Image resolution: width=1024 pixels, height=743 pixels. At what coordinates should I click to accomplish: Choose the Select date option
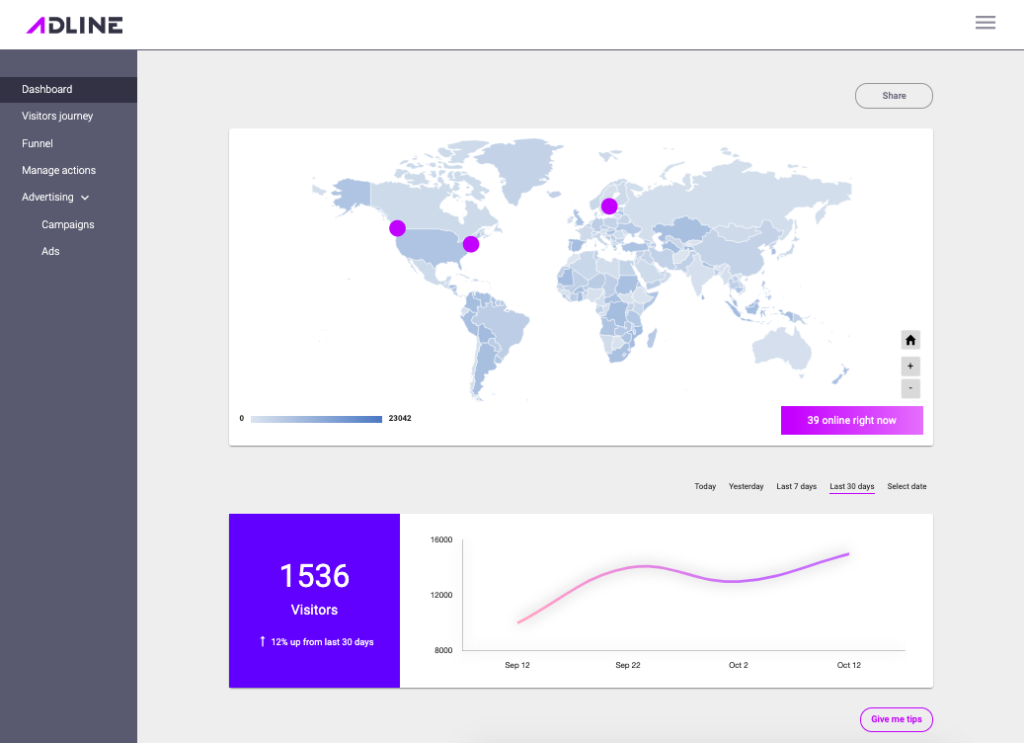[906, 487]
